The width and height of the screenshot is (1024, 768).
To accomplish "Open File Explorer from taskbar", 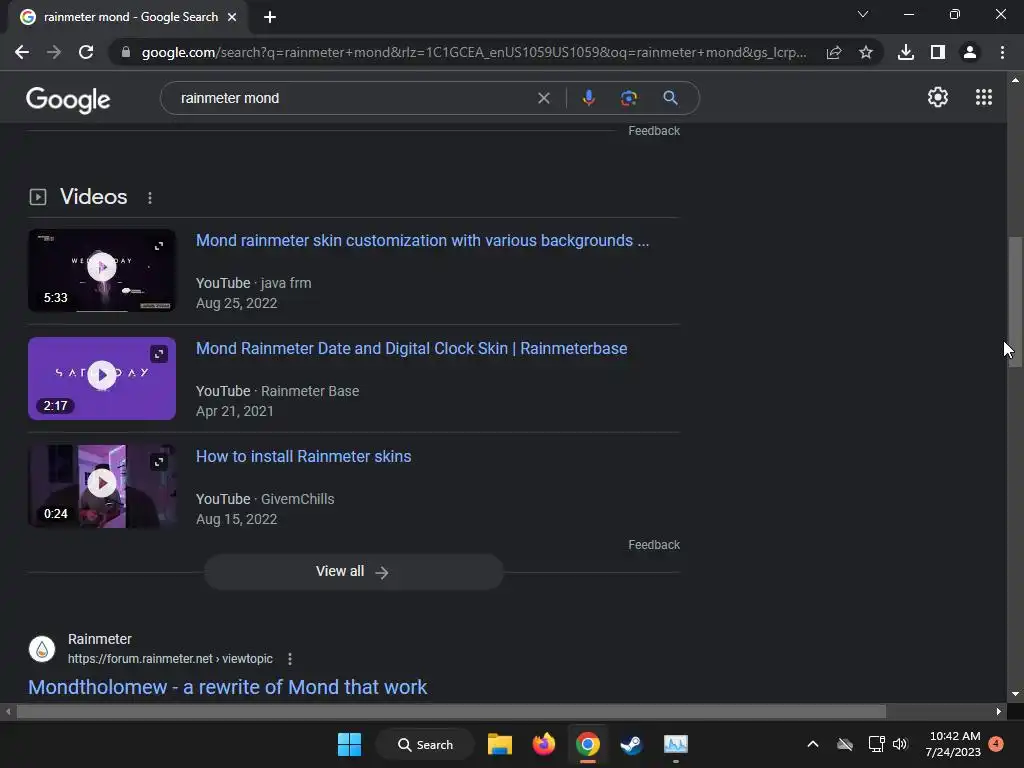I will tap(500, 744).
